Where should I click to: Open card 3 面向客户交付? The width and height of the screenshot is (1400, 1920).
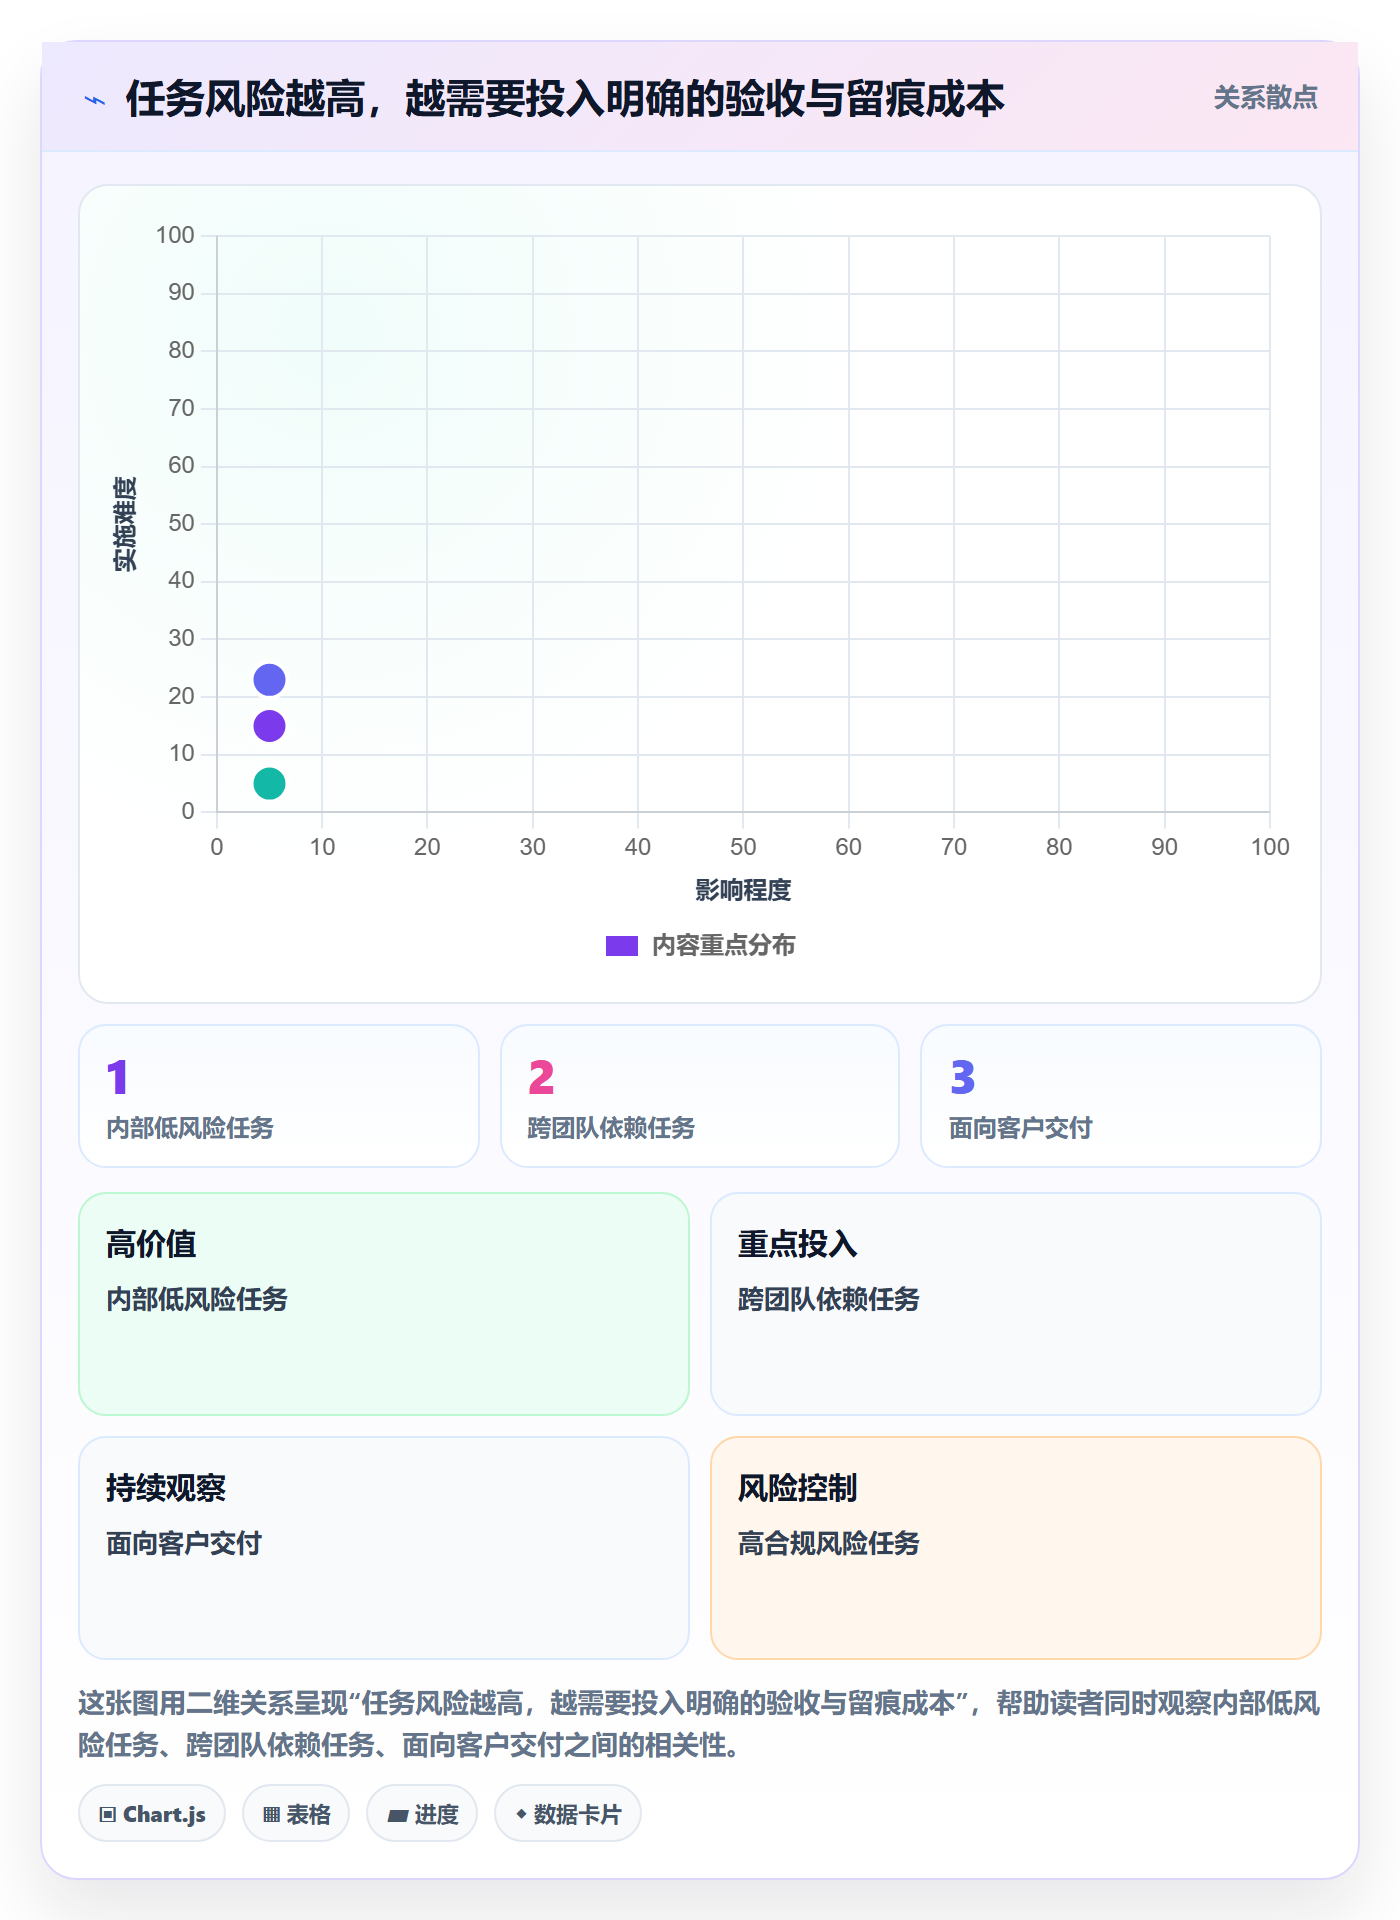coord(1121,1096)
